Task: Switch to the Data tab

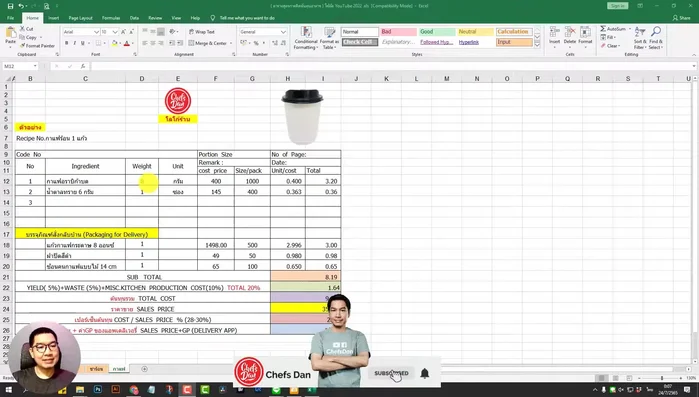Action: 134,18
